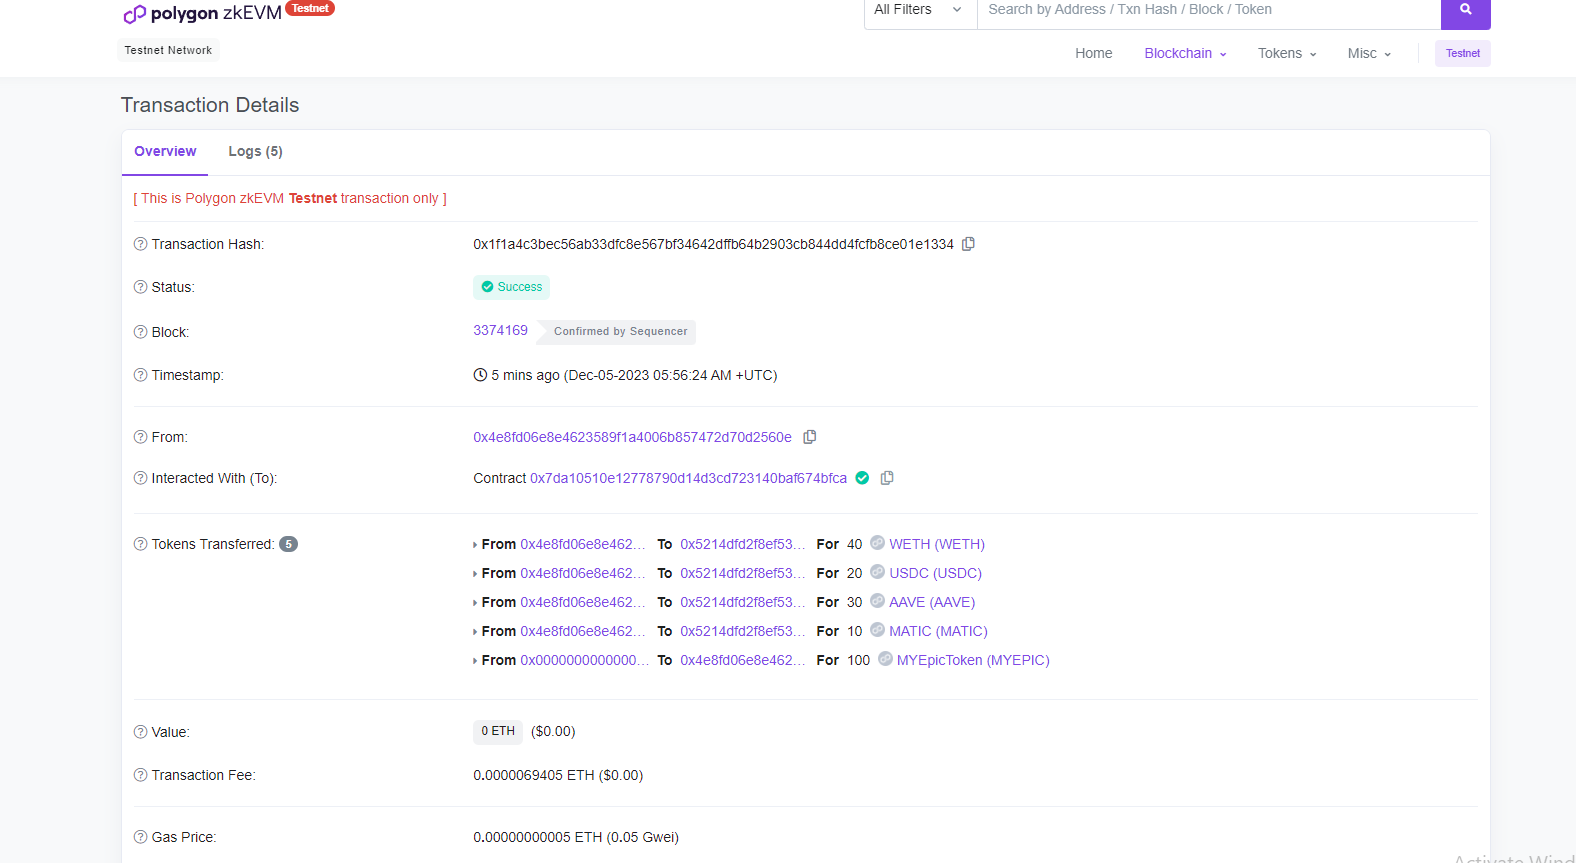Image resolution: width=1576 pixels, height=863 pixels.
Task: Click the MYEpicToken token icon
Action: (885, 659)
